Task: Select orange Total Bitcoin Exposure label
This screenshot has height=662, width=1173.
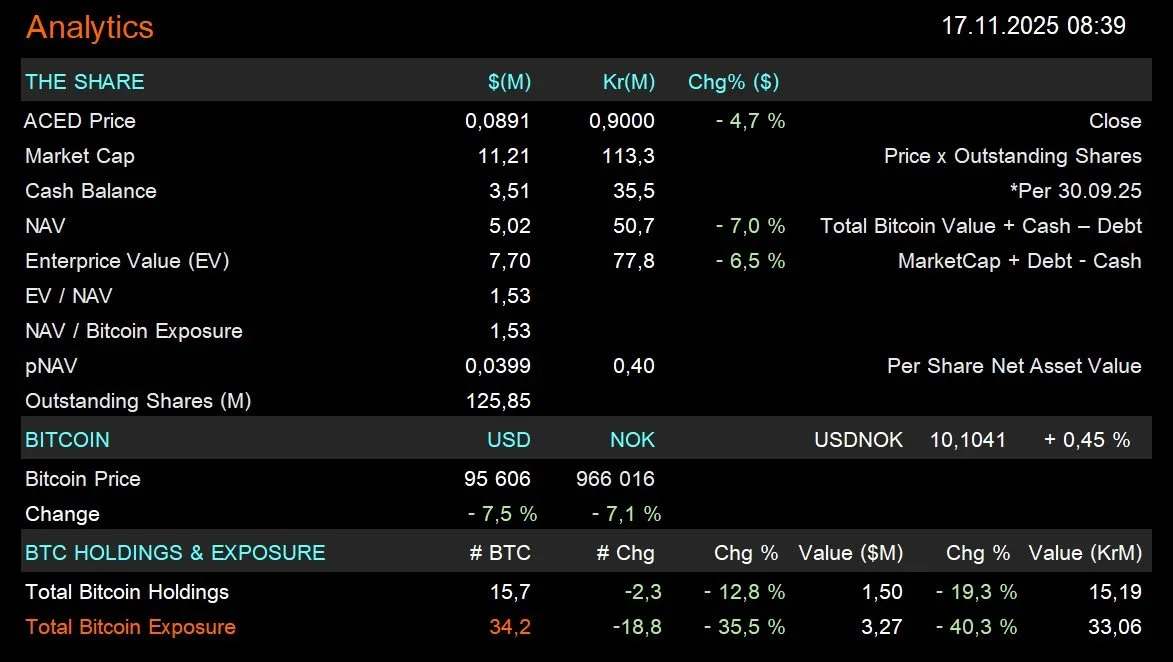Action: 131,627
